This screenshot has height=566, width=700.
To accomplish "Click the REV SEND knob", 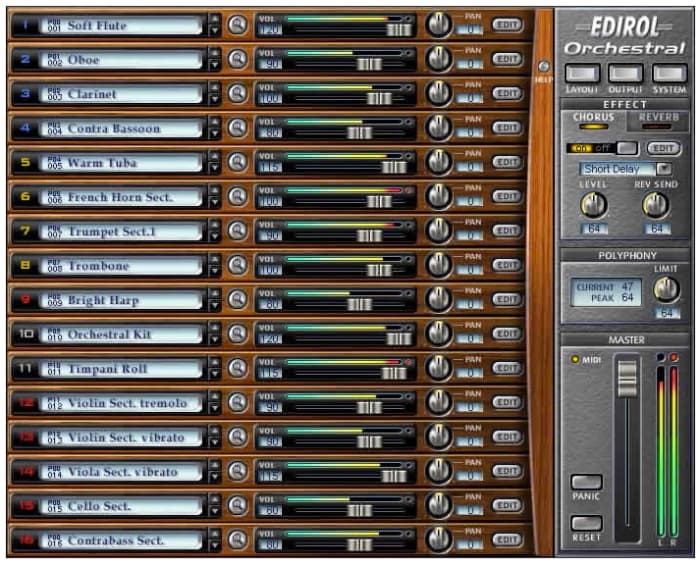I will coord(655,205).
